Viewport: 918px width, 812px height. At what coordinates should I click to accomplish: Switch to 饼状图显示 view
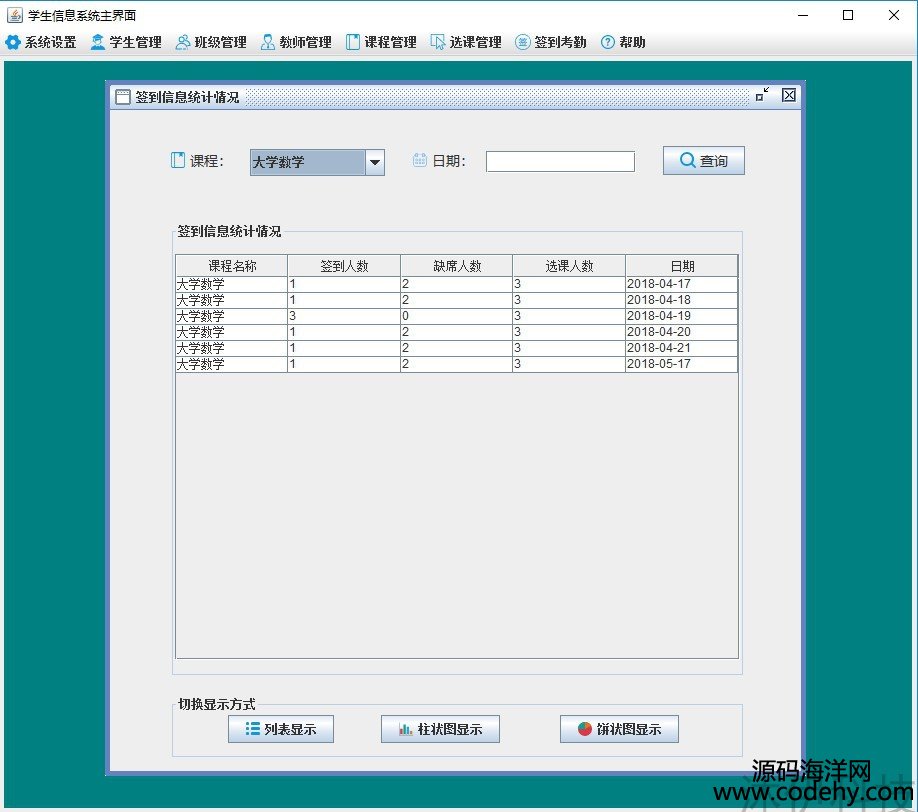(619, 729)
